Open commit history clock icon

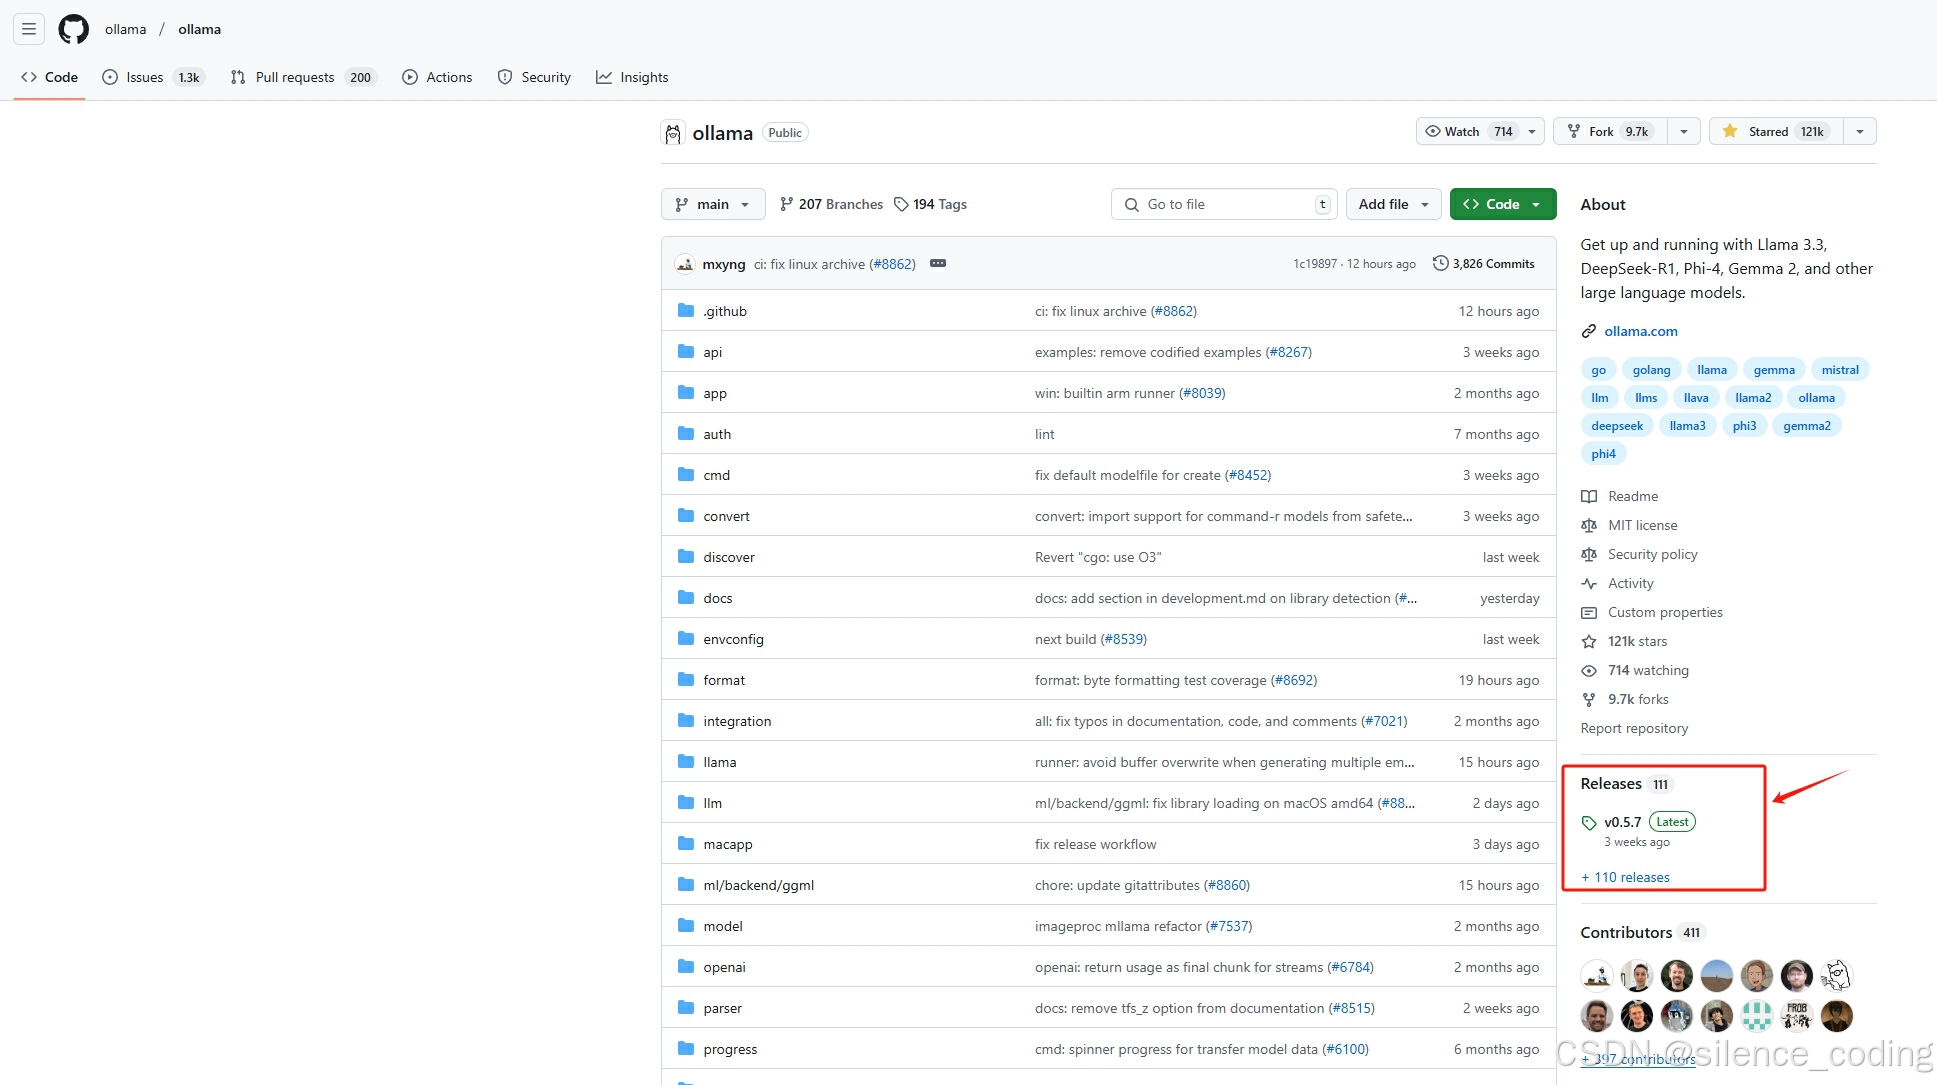tap(1440, 264)
